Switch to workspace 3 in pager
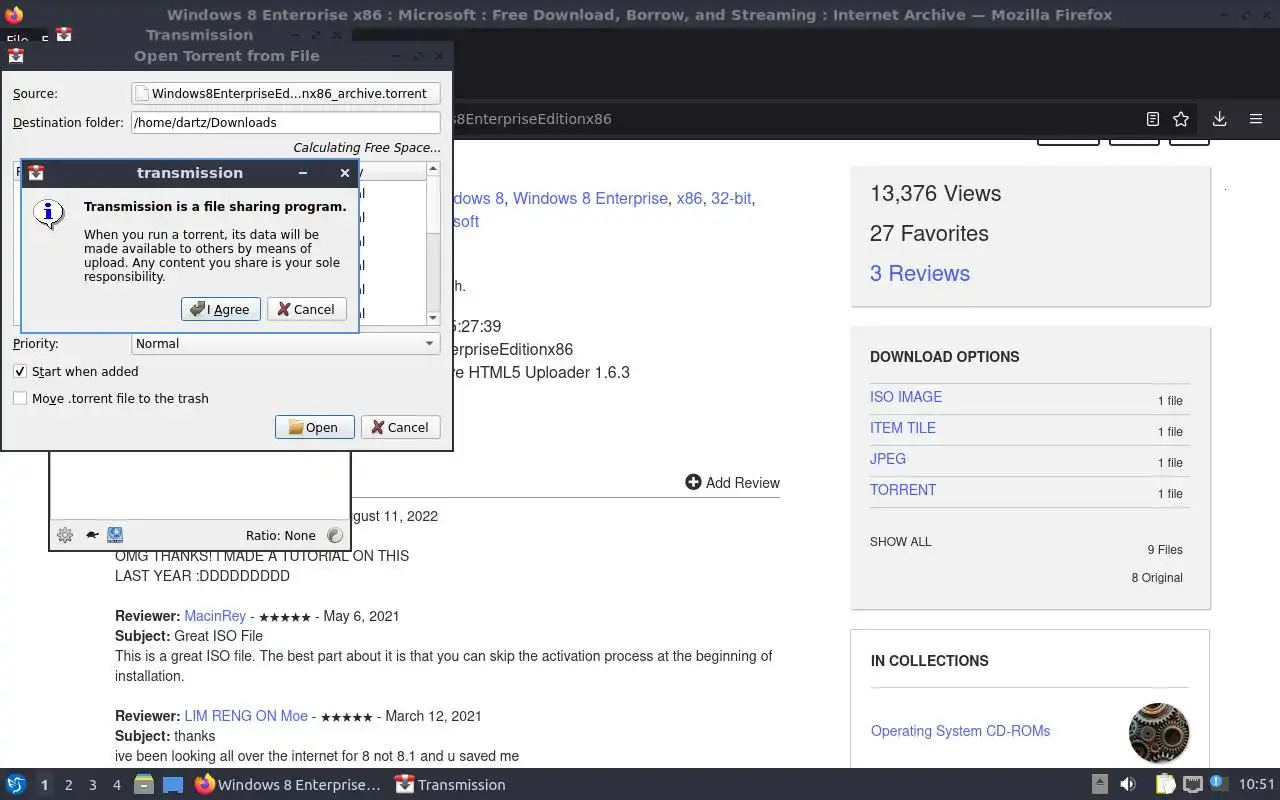The height and width of the screenshot is (800, 1280). pos(92,785)
